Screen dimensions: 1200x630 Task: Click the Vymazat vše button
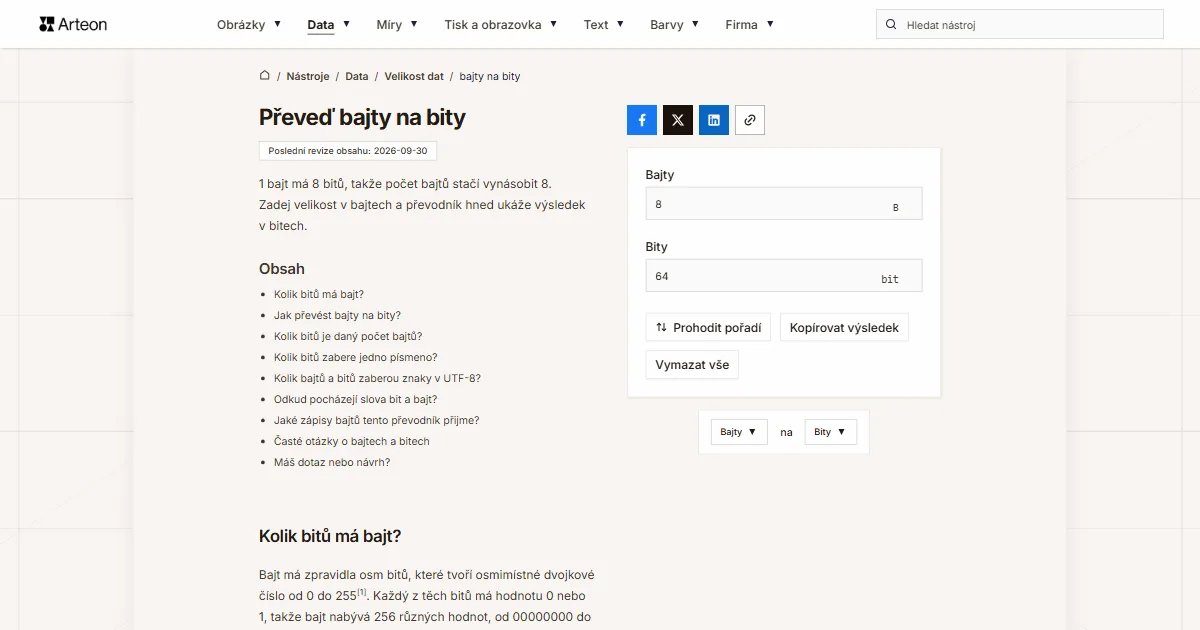(692, 365)
